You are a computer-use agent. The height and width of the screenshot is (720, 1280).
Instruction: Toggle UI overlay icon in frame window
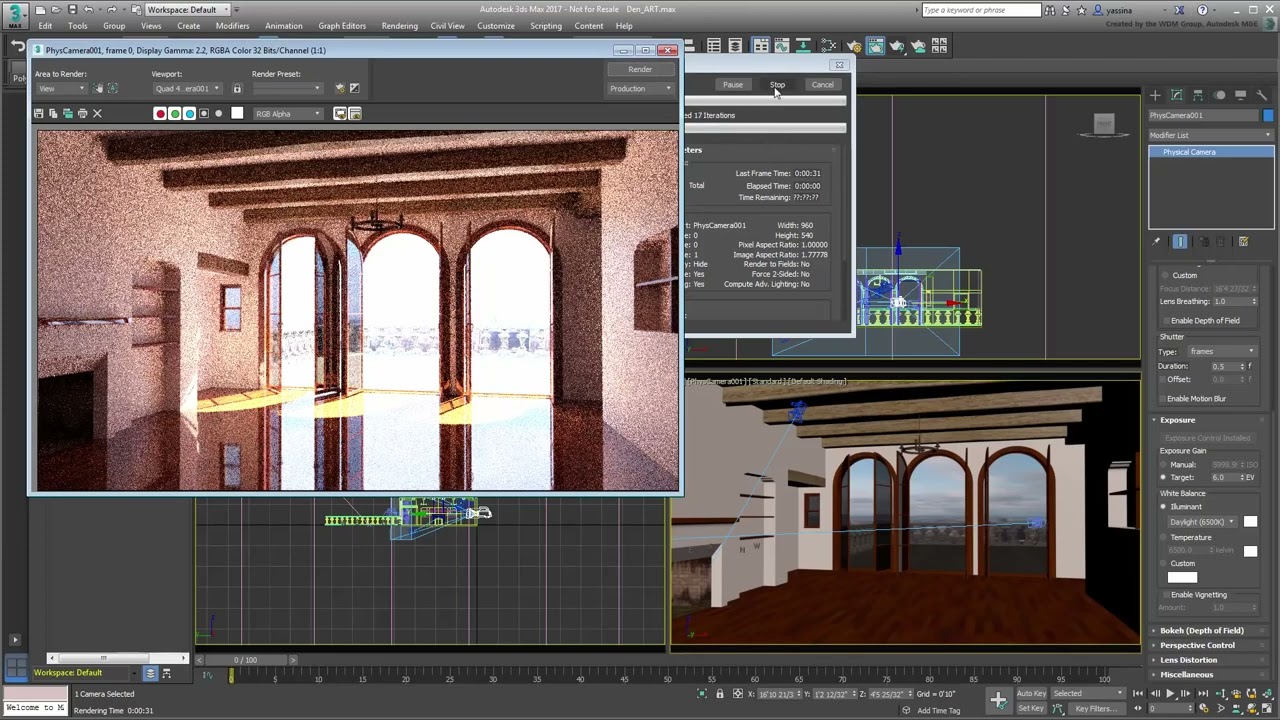(340, 113)
